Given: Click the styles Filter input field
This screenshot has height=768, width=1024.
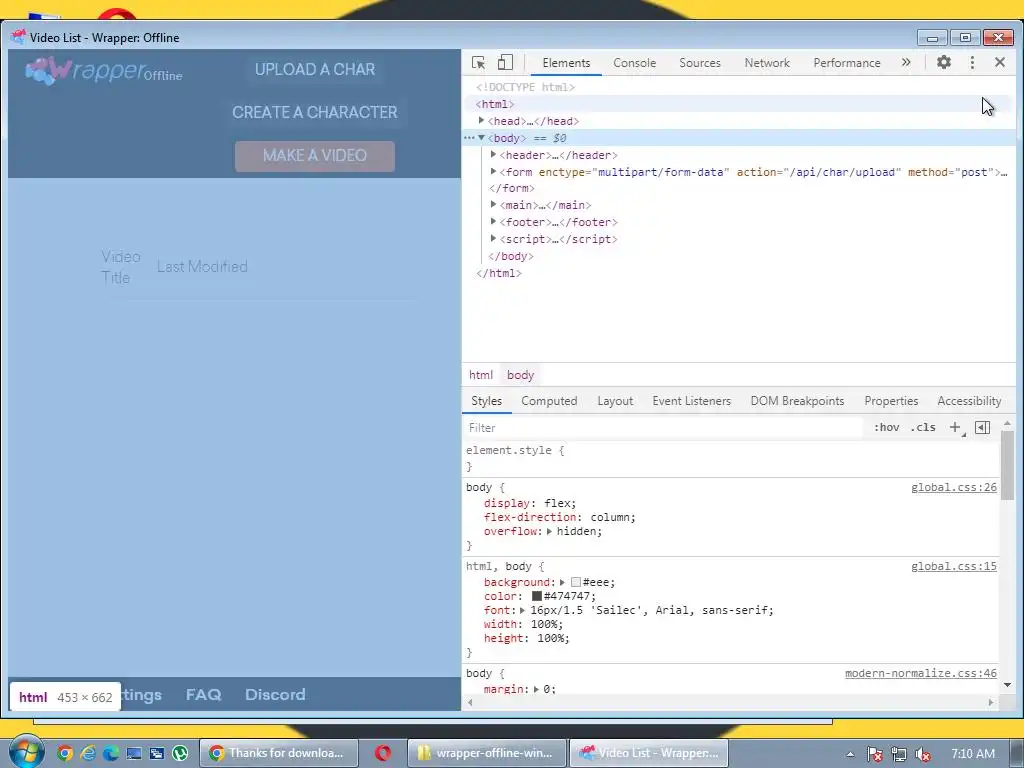Looking at the screenshot, I should click(665, 428).
